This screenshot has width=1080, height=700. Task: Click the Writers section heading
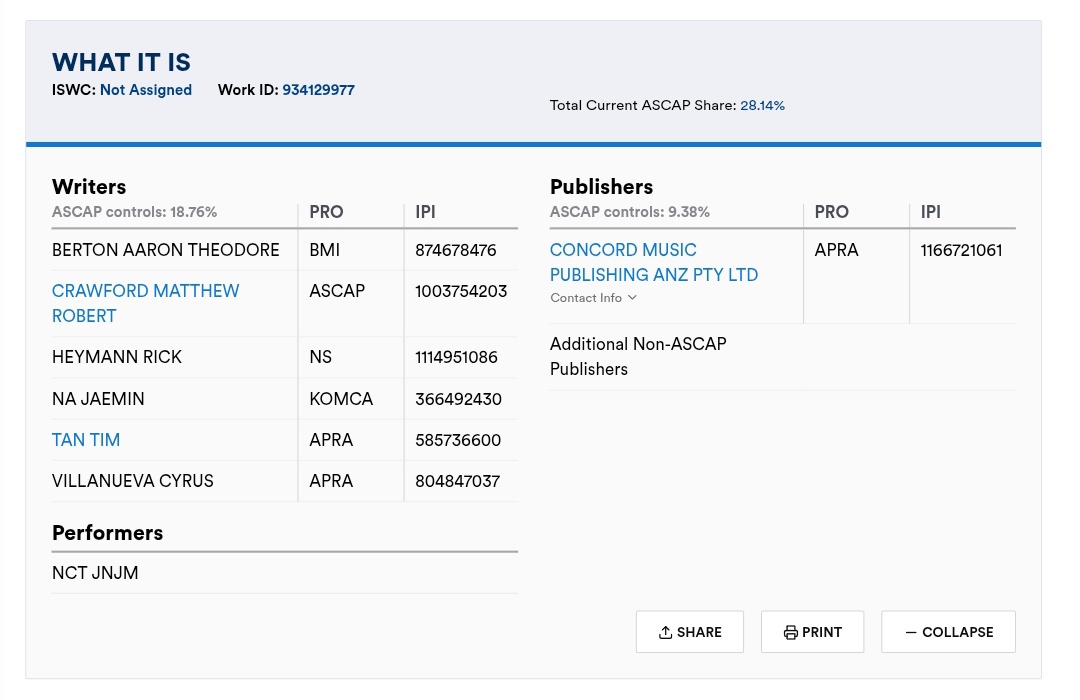tap(89, 187)
